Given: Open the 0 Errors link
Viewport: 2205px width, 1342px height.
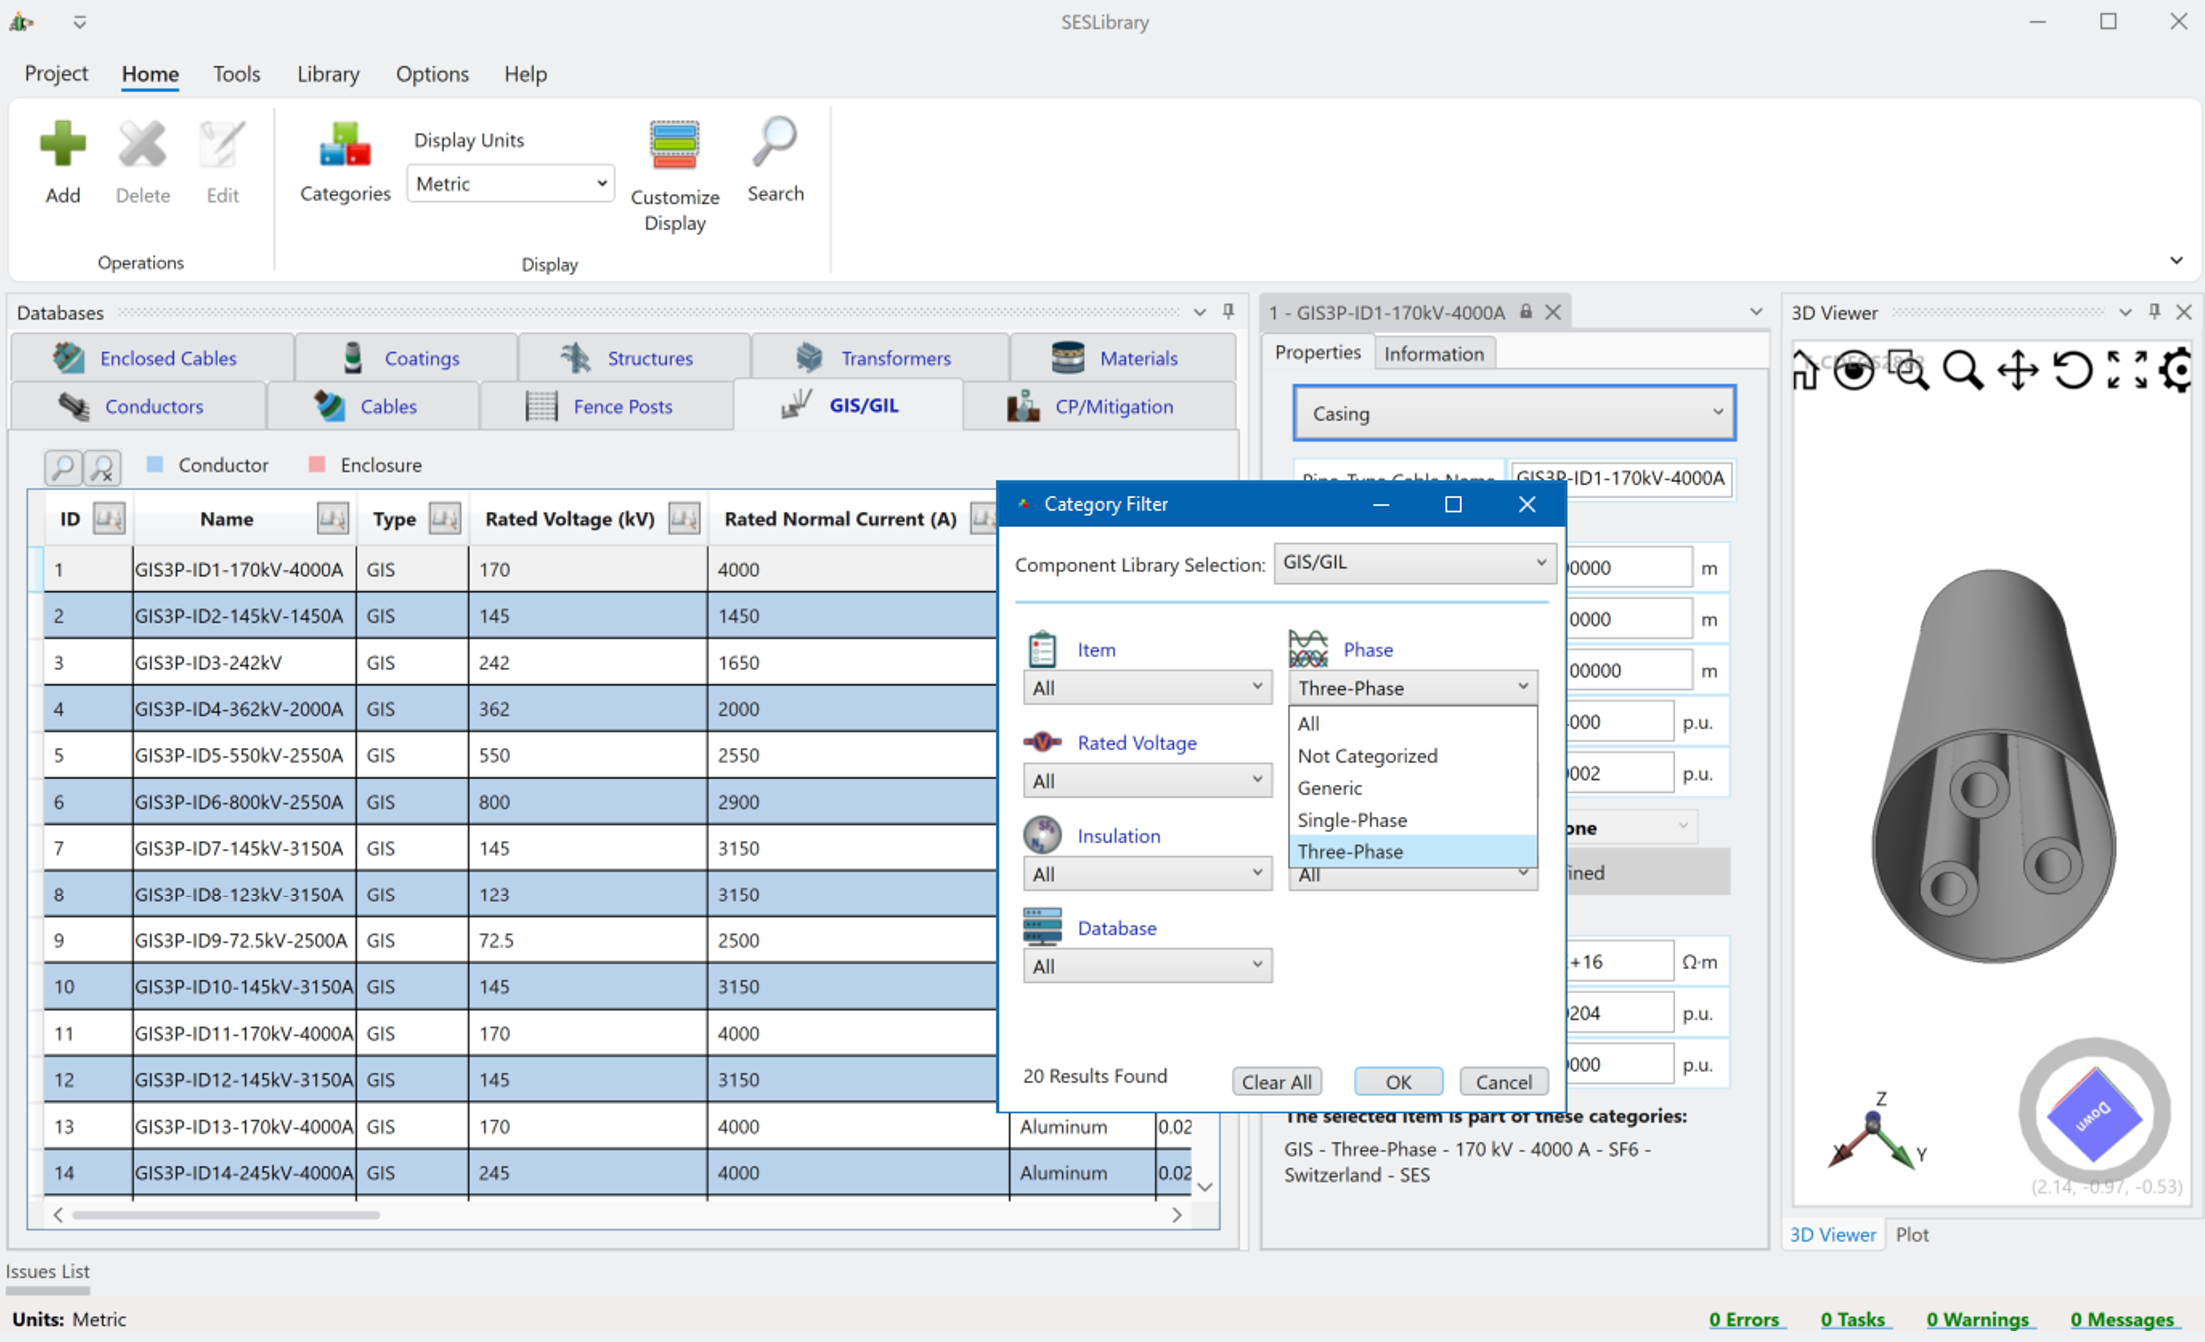Looking at the screenshot, I should click(x=1745, y=1319).
